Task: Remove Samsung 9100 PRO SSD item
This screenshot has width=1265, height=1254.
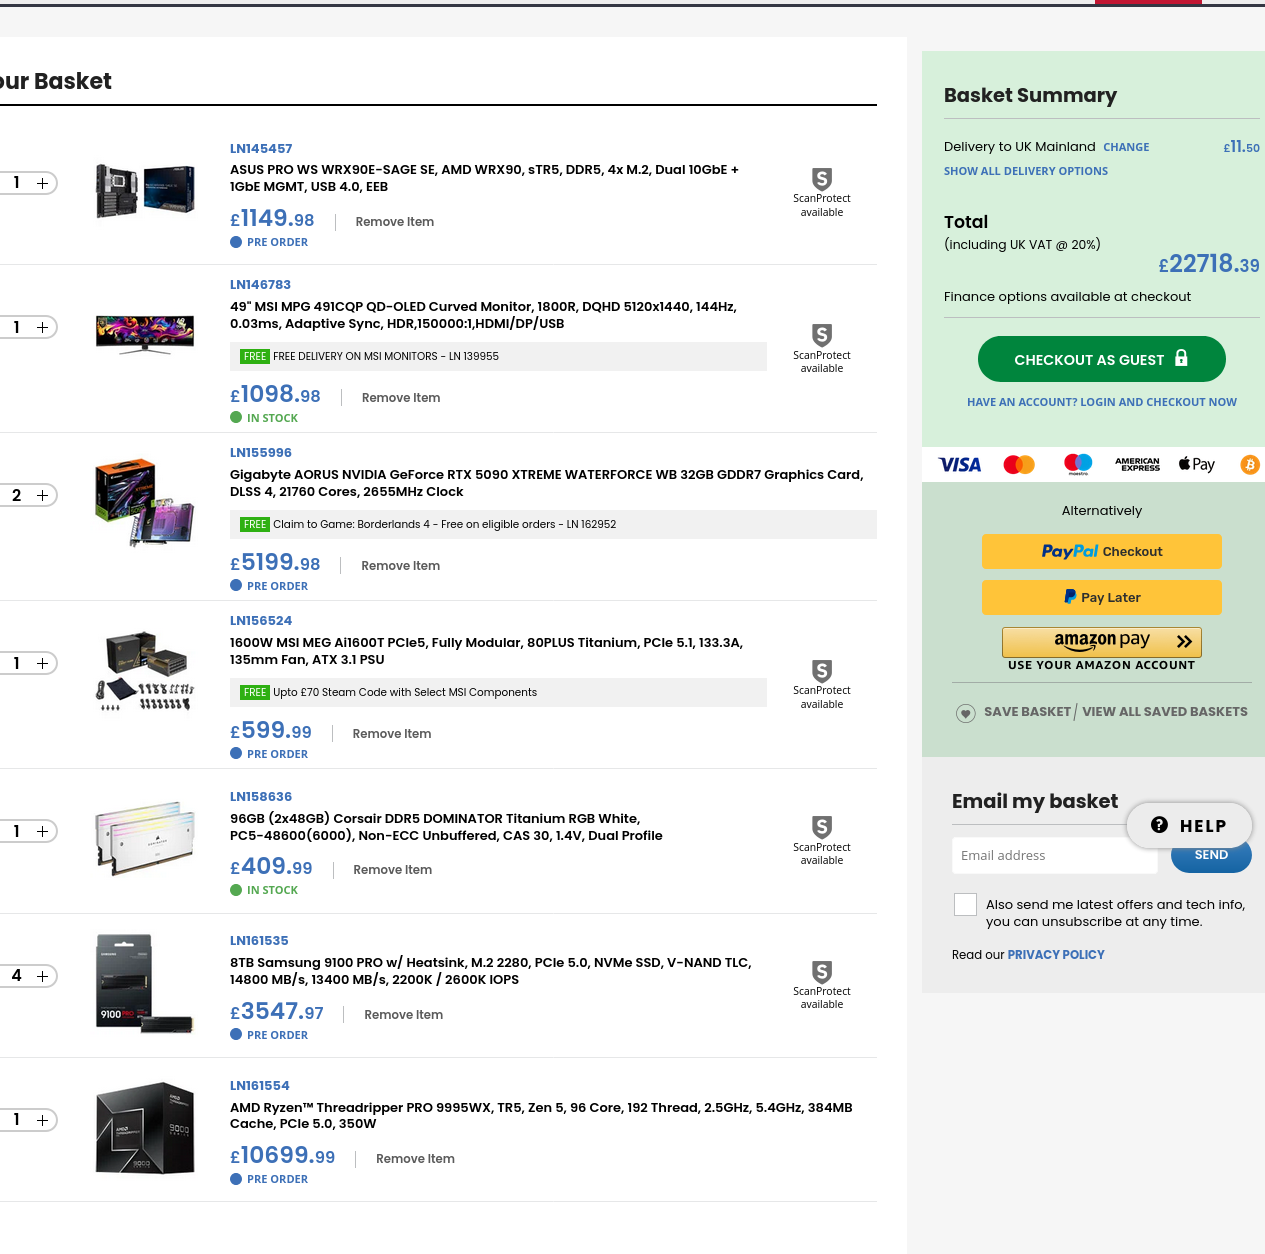Action: [x=404, y=1015]
